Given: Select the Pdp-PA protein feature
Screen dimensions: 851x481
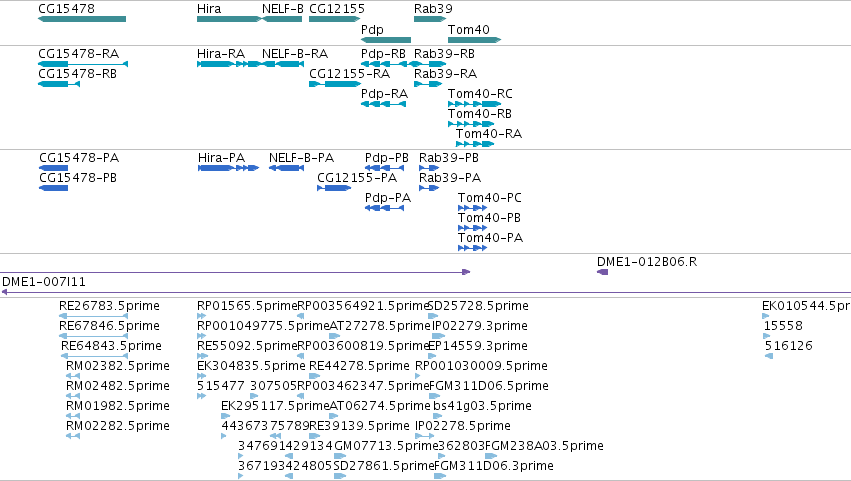Looking at the screenshot, I should pos(385,208).
